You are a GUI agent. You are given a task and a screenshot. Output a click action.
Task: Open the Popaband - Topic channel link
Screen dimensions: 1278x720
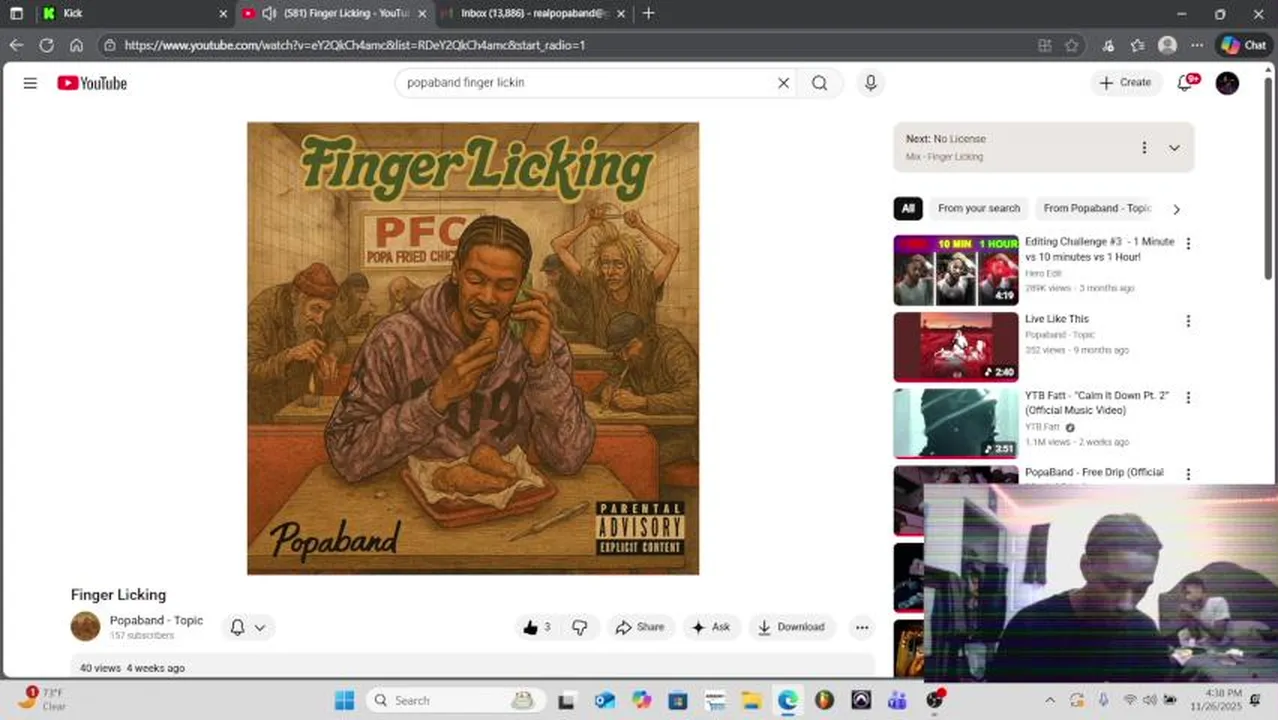click(x=156, y=620)
